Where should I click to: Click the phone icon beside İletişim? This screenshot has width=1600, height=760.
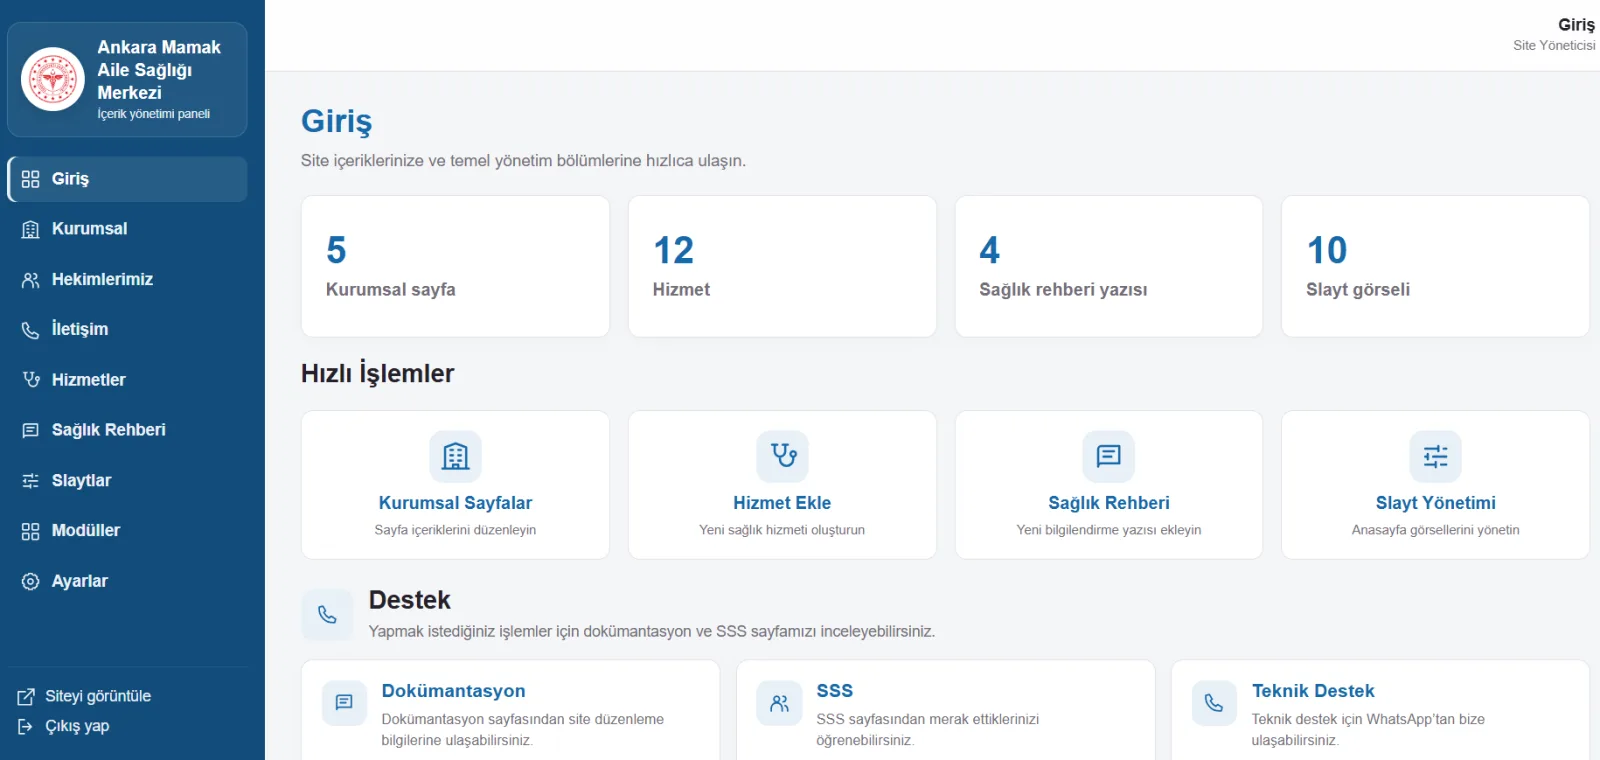point(31,330)
